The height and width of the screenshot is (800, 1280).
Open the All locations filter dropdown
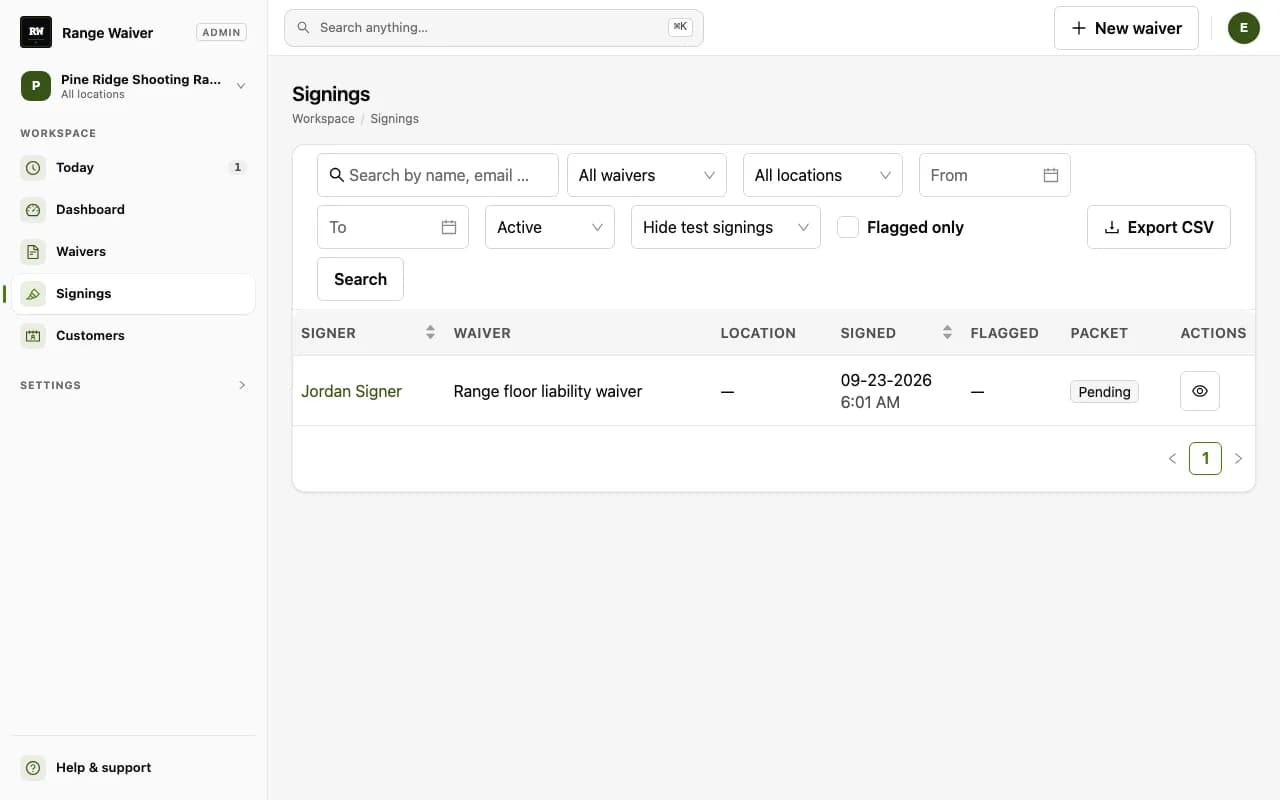(823, 175)
